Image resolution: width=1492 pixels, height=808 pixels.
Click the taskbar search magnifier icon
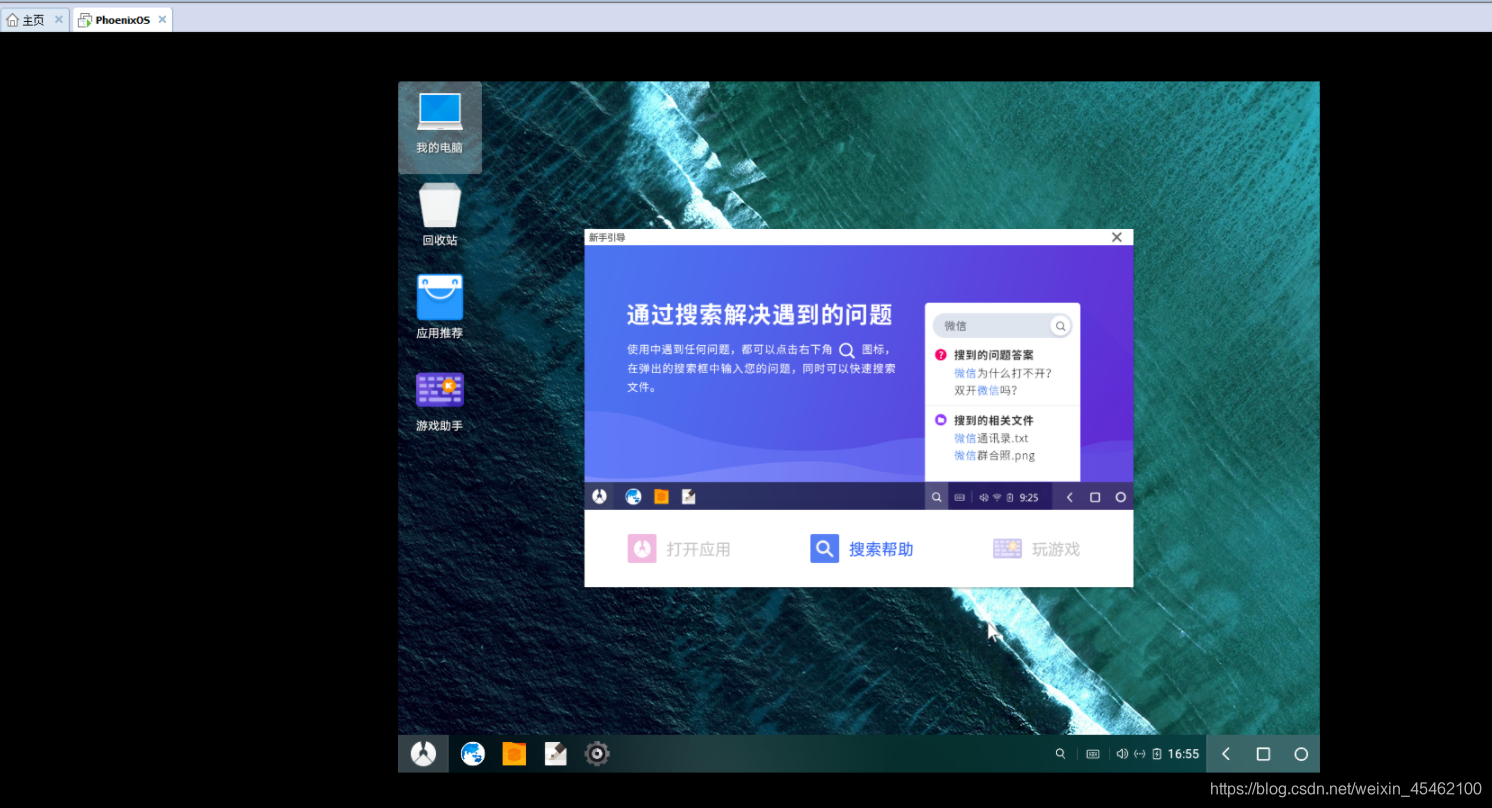click(x=1060, y=754)
